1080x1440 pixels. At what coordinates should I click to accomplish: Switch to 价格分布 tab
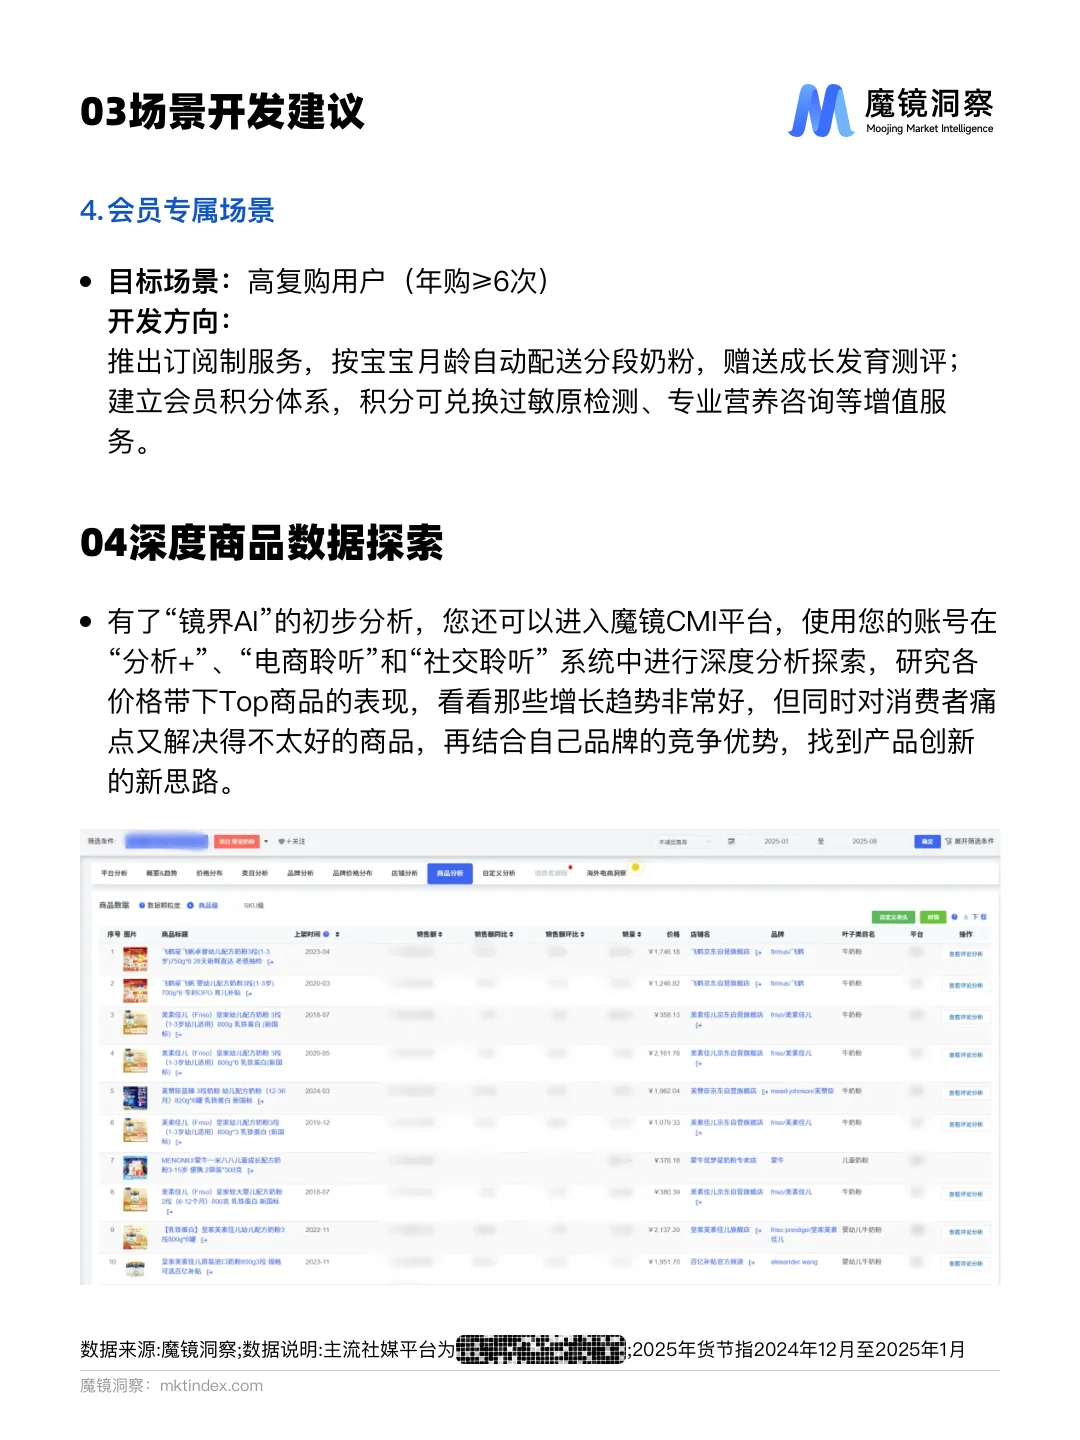point(209,873)
